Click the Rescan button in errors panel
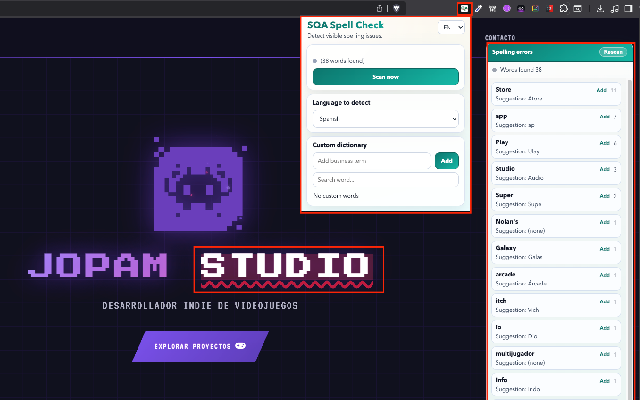This screenshot has height=400, width=640. [613, 52]
